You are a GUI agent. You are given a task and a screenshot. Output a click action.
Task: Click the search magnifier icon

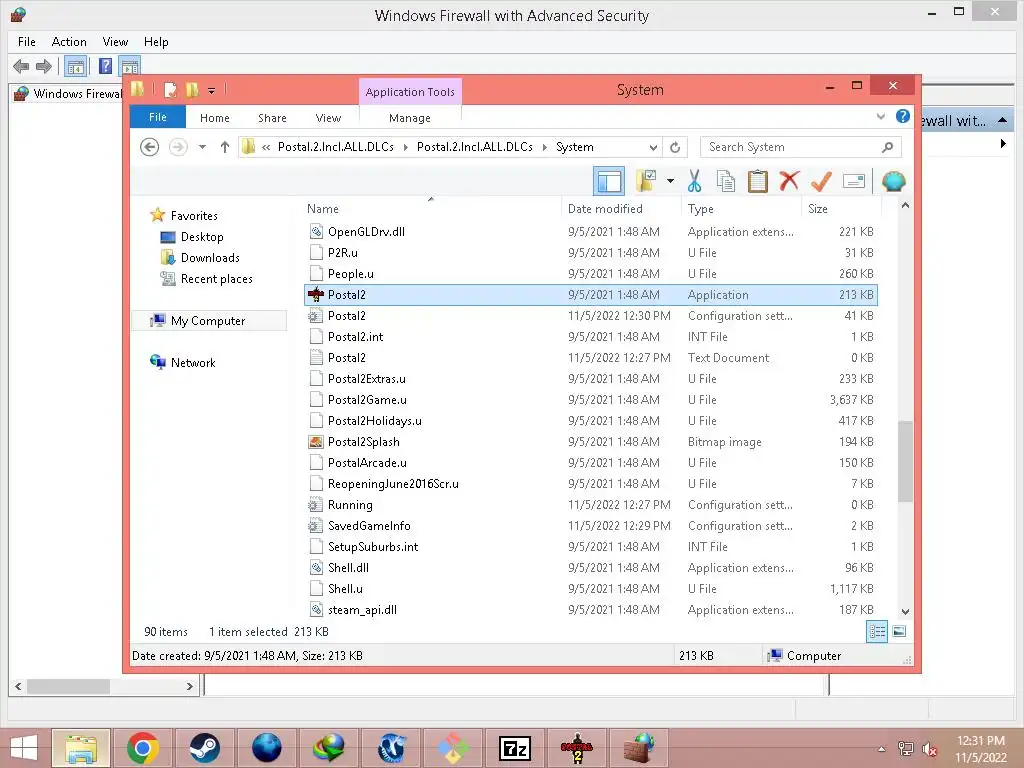(887, 147)
